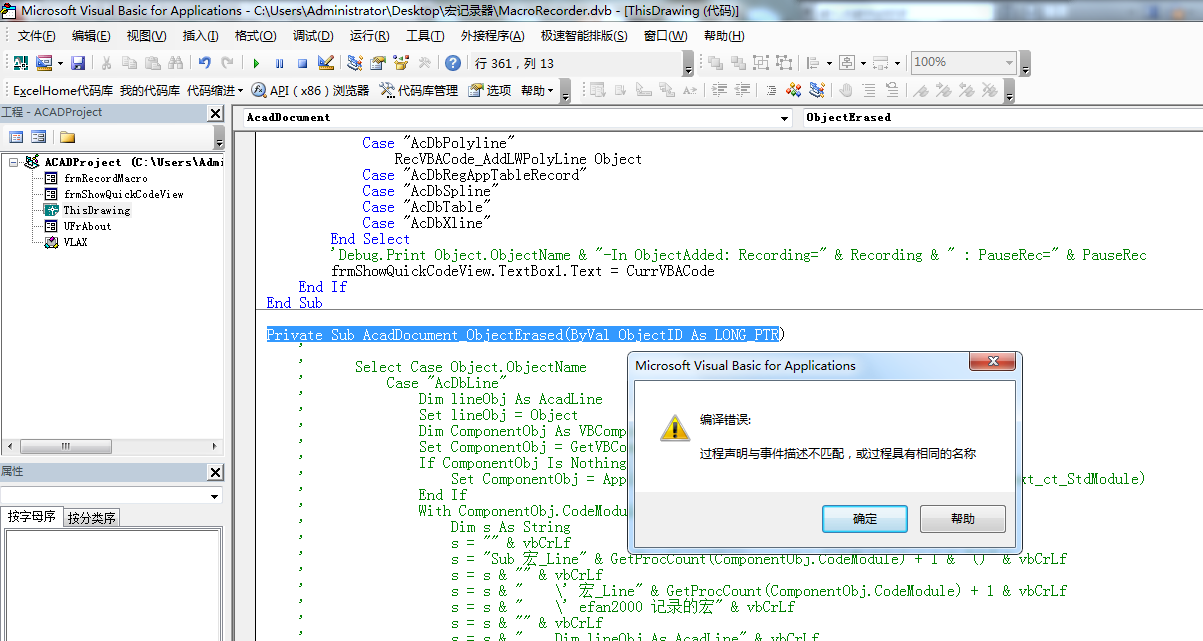
Task: Expand the 帮助 dropdown in add-in toolbar
Action: point(538,90)
